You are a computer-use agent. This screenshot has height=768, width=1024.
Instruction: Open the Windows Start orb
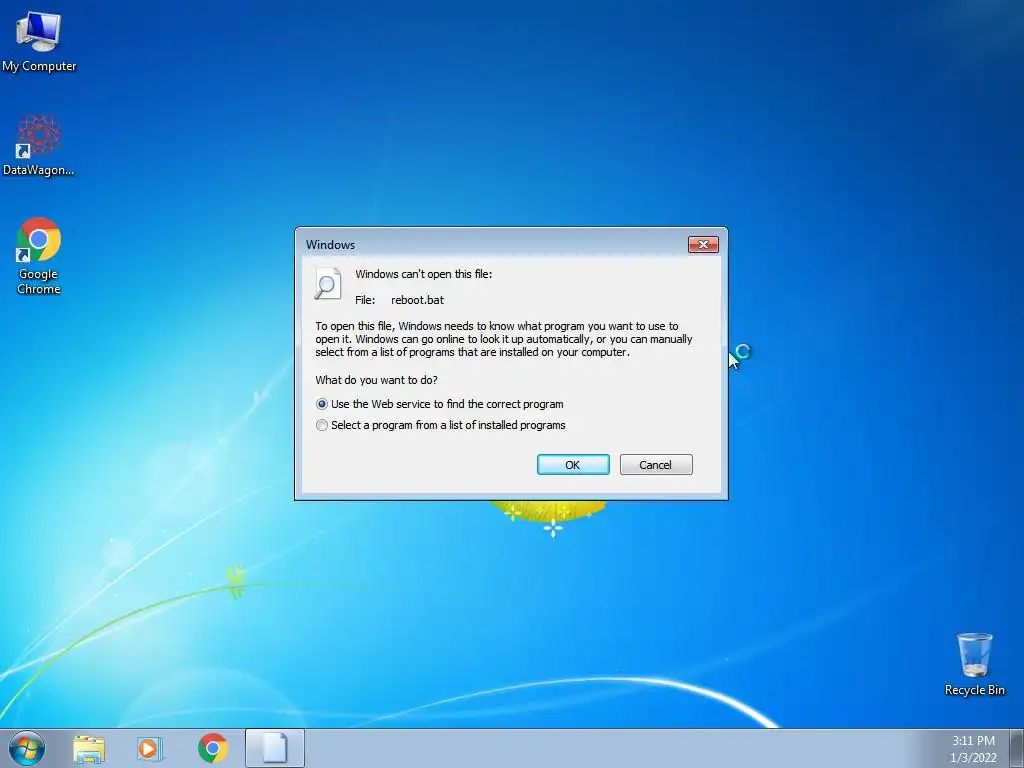27,748
